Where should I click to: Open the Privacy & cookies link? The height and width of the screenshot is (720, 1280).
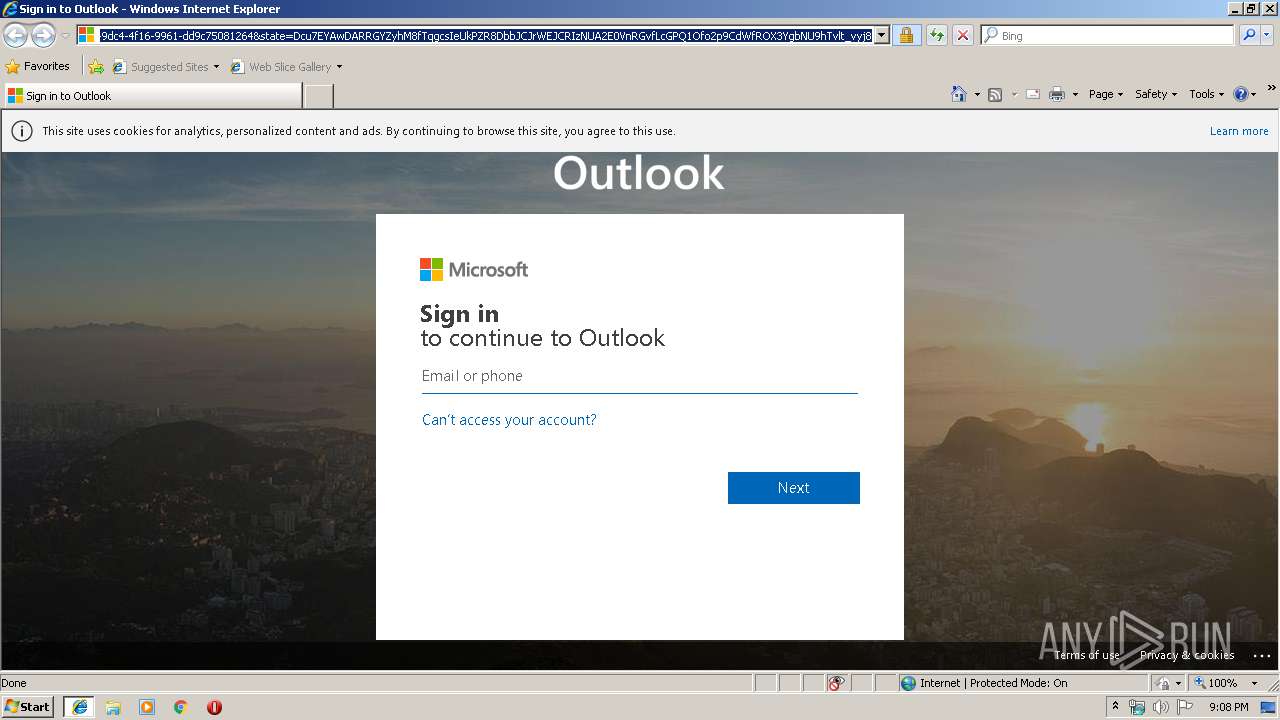(x=1187, y=655)
